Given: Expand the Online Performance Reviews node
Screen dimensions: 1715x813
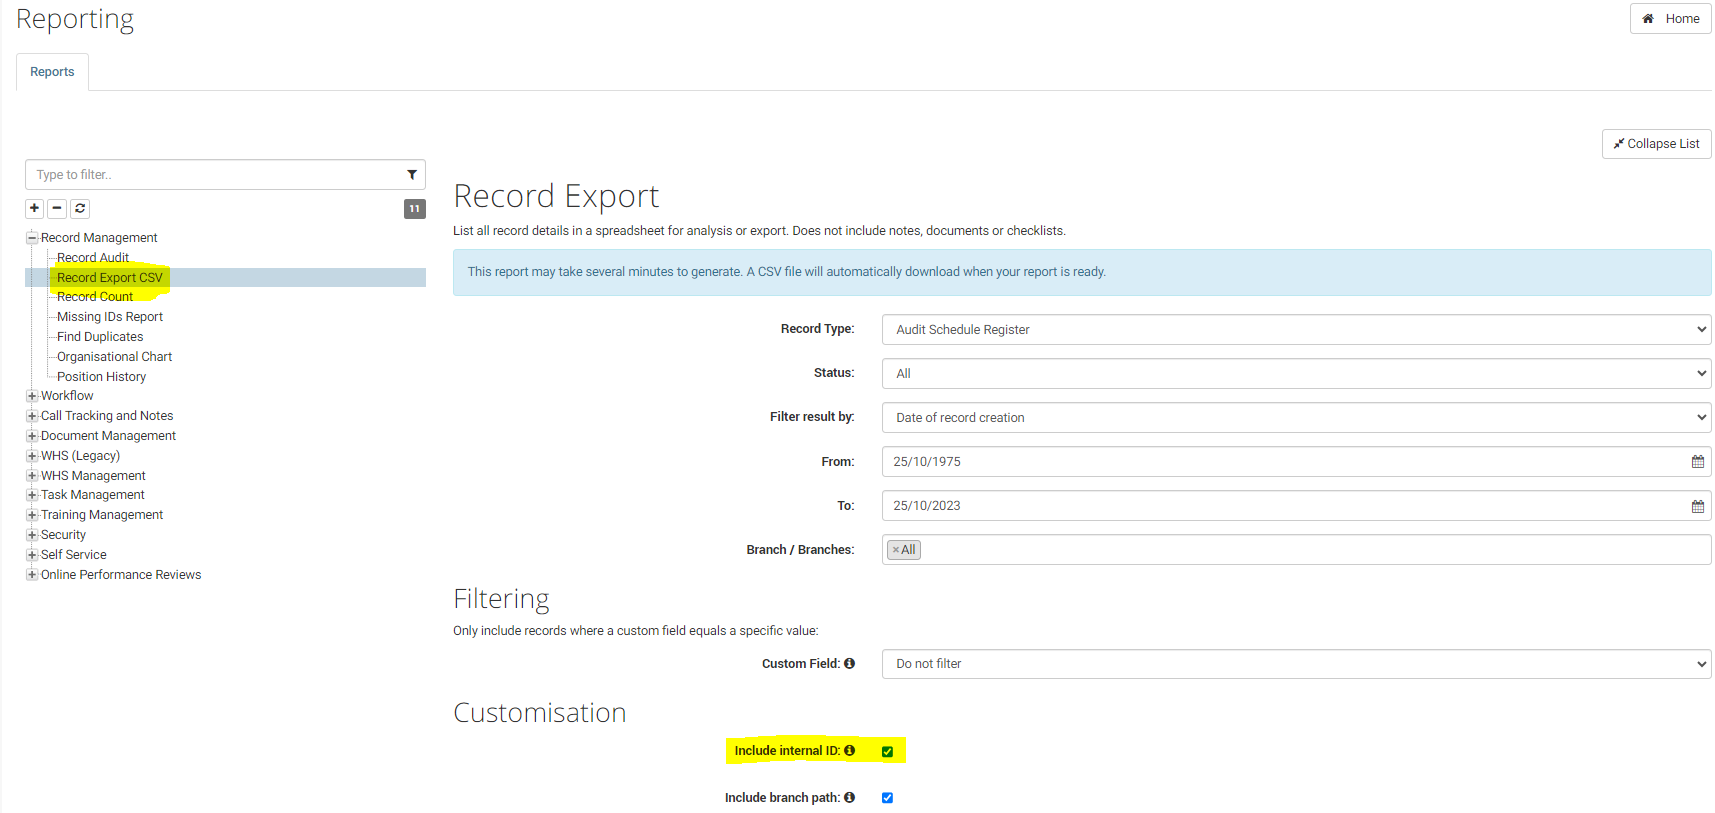Looking at the screenshot, I should tap(32, 575).
